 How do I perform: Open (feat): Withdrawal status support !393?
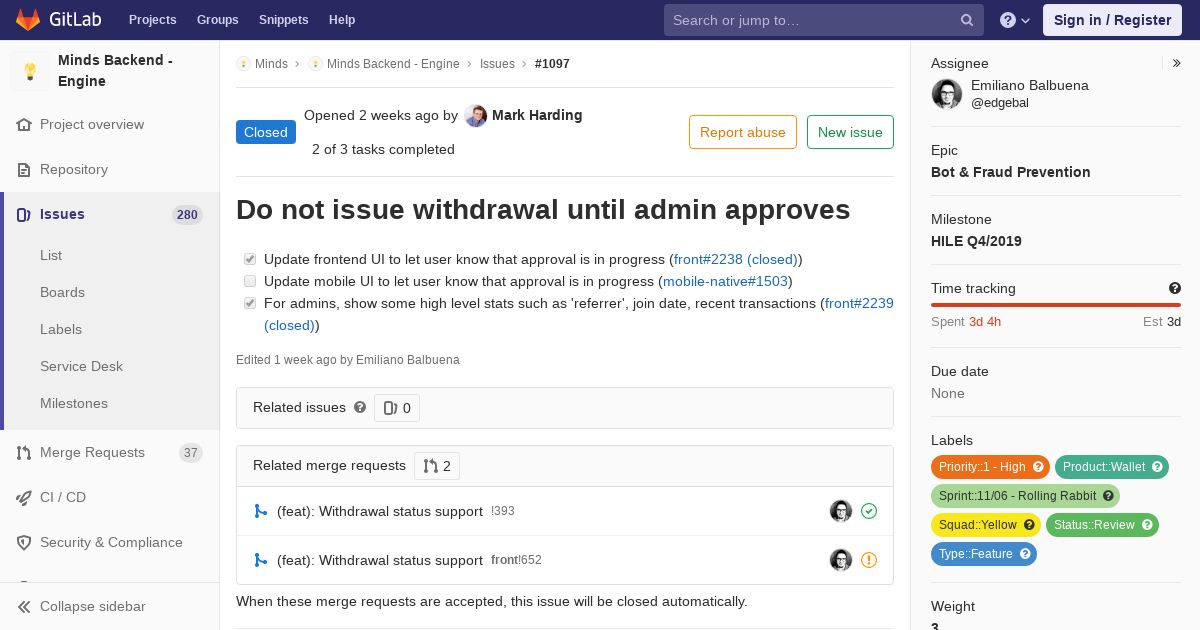pyautogui.click(x=380, y=511)
